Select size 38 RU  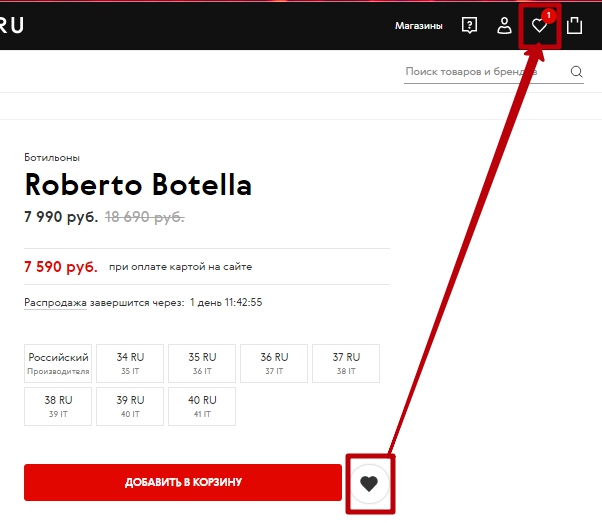58,406
